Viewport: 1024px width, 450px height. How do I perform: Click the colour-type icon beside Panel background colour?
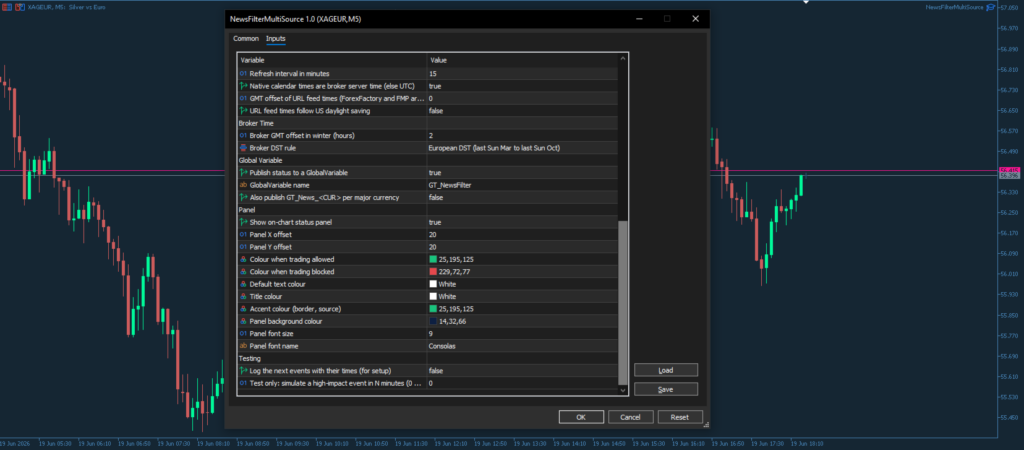click(x=243, y=321)
